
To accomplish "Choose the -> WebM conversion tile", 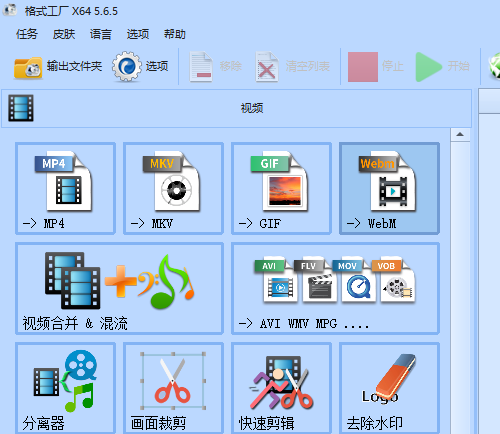I will (389, 188).
